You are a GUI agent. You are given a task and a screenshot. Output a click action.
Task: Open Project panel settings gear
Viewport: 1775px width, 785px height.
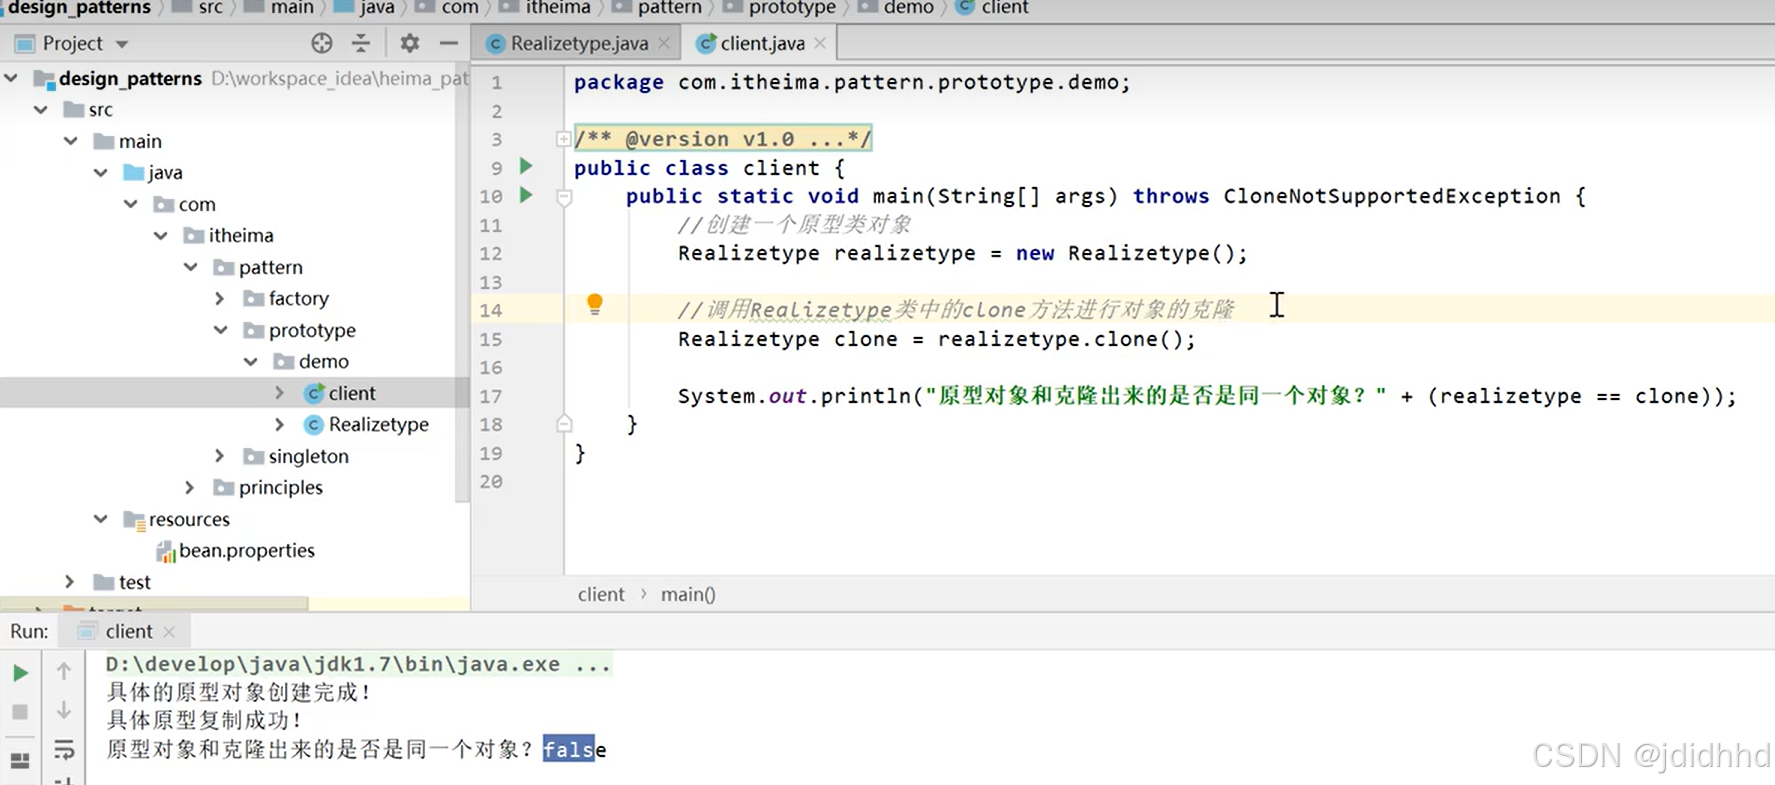click(x=409, y=43)
